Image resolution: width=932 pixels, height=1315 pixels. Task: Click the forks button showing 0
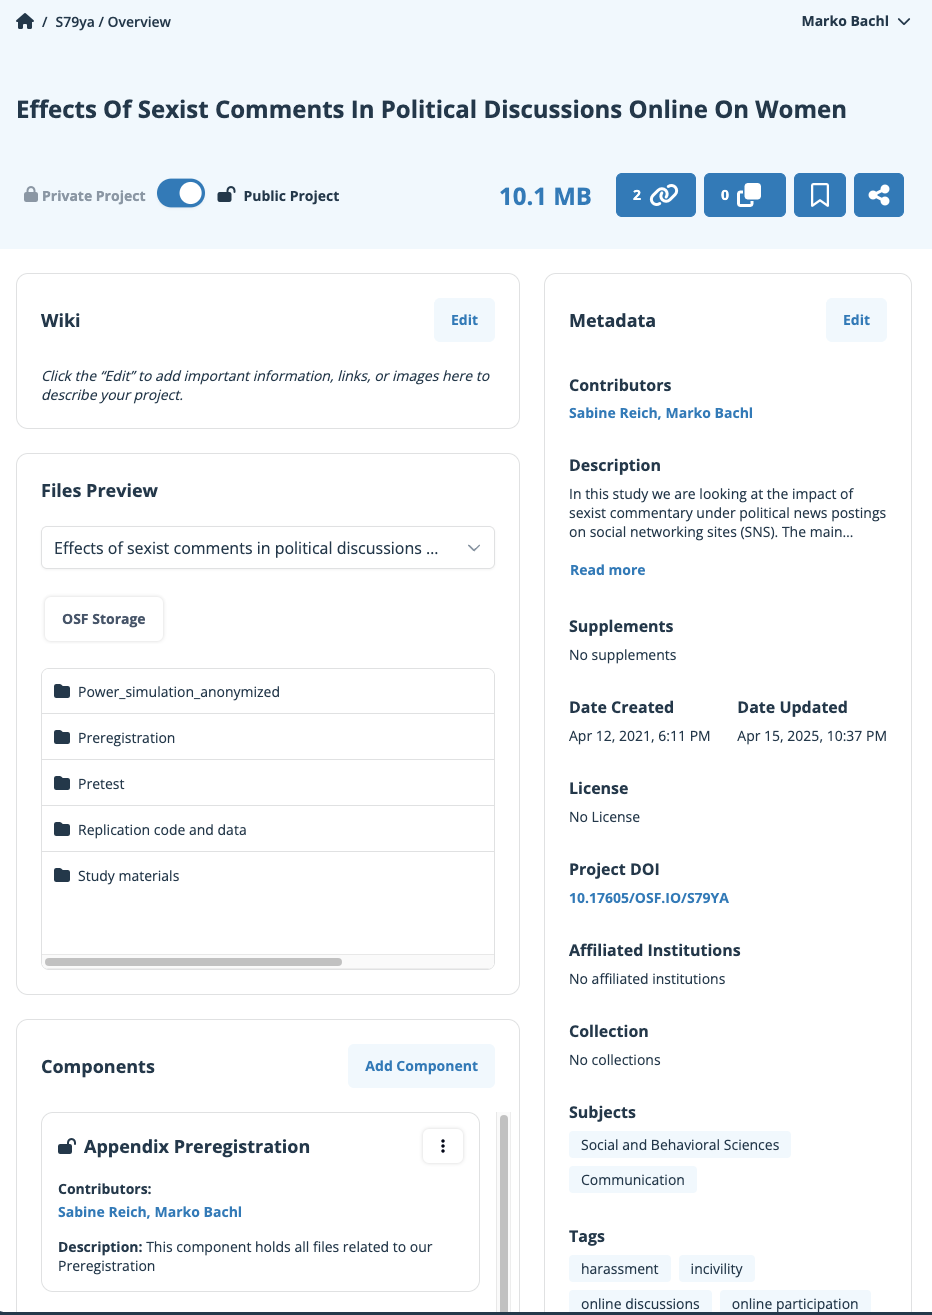744,196
